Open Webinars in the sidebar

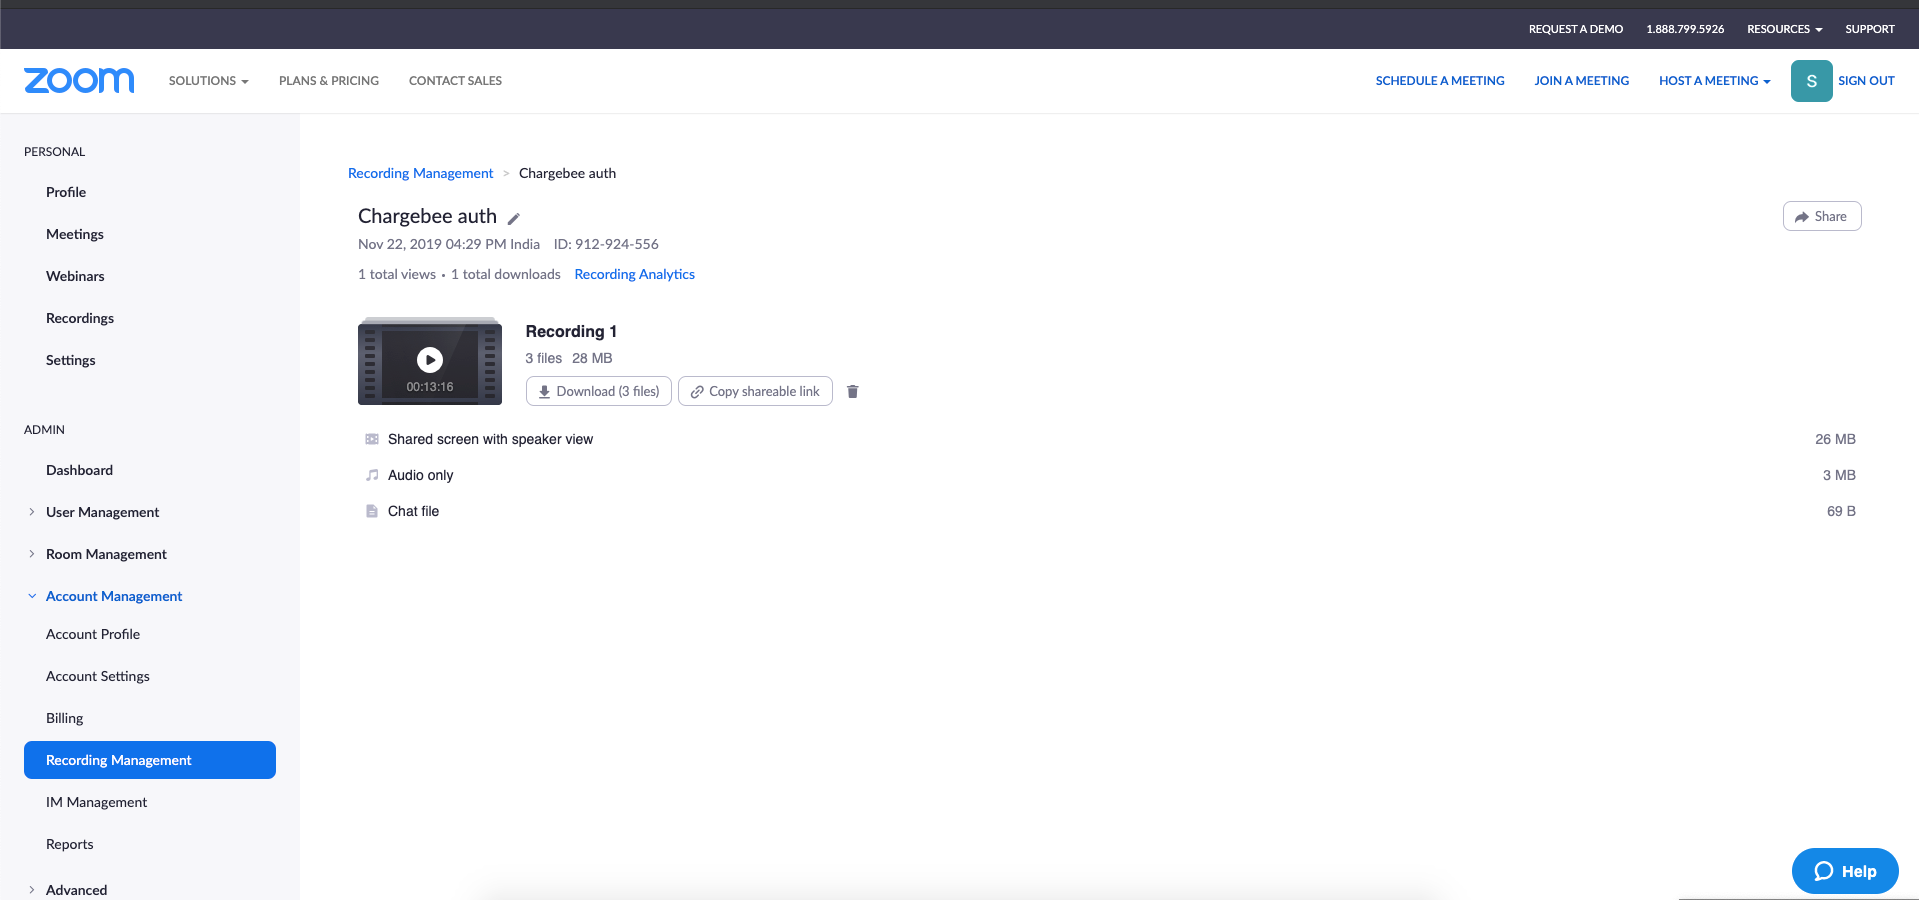(x=75, y=276)
